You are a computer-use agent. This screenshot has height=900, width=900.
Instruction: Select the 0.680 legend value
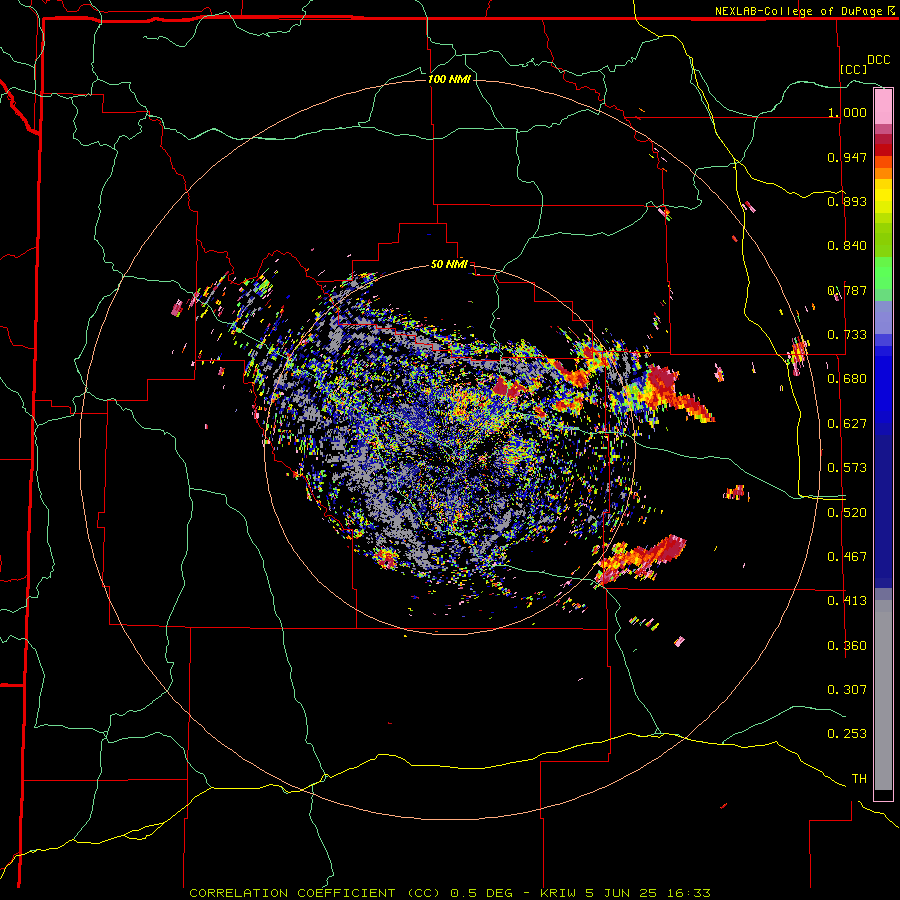847,379
